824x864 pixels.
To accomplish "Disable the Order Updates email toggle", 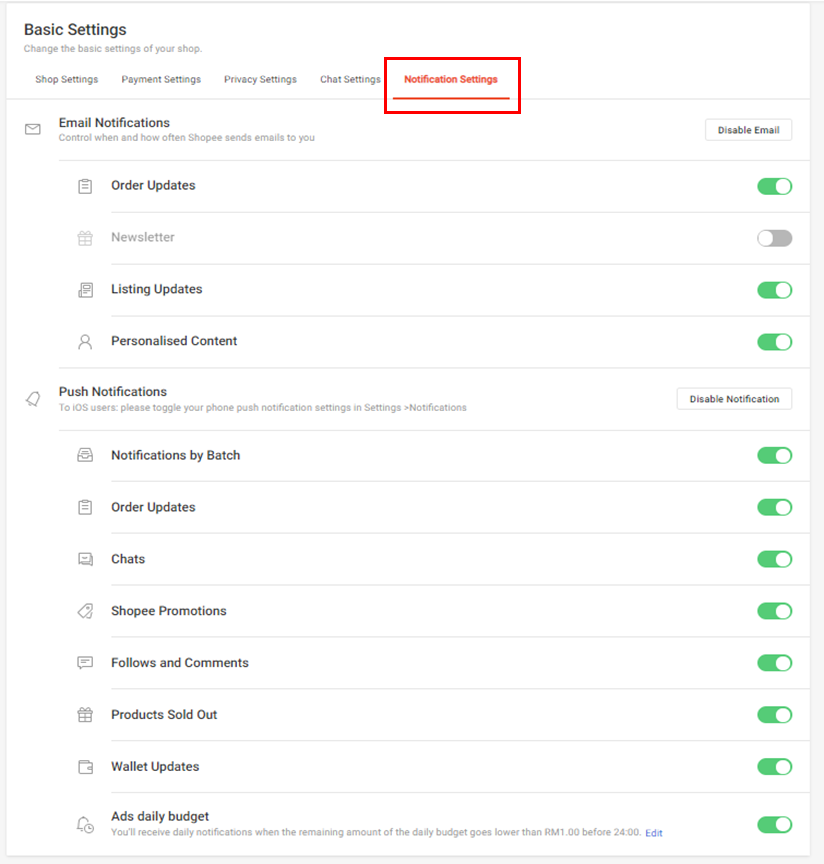I will pyautogui.click(x=775, y=186).
